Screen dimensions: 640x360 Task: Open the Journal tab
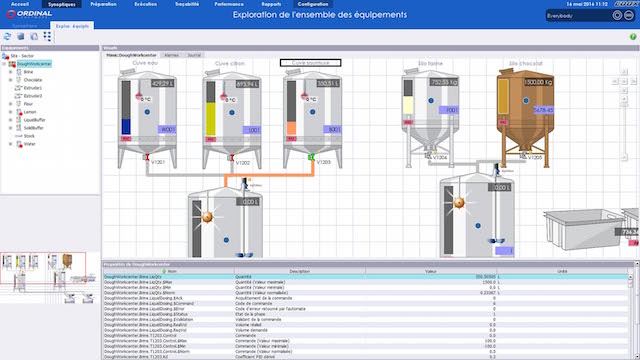click(x=194, y=55)
